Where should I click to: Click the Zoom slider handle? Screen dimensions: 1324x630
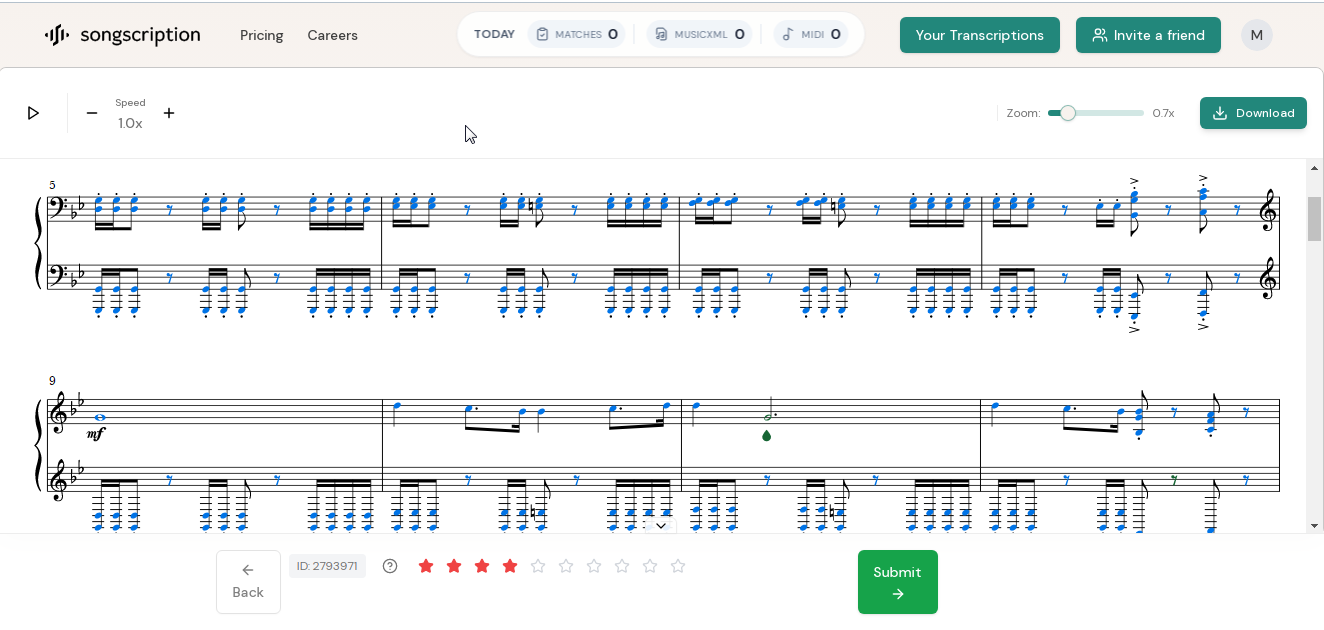point(1068,113)
